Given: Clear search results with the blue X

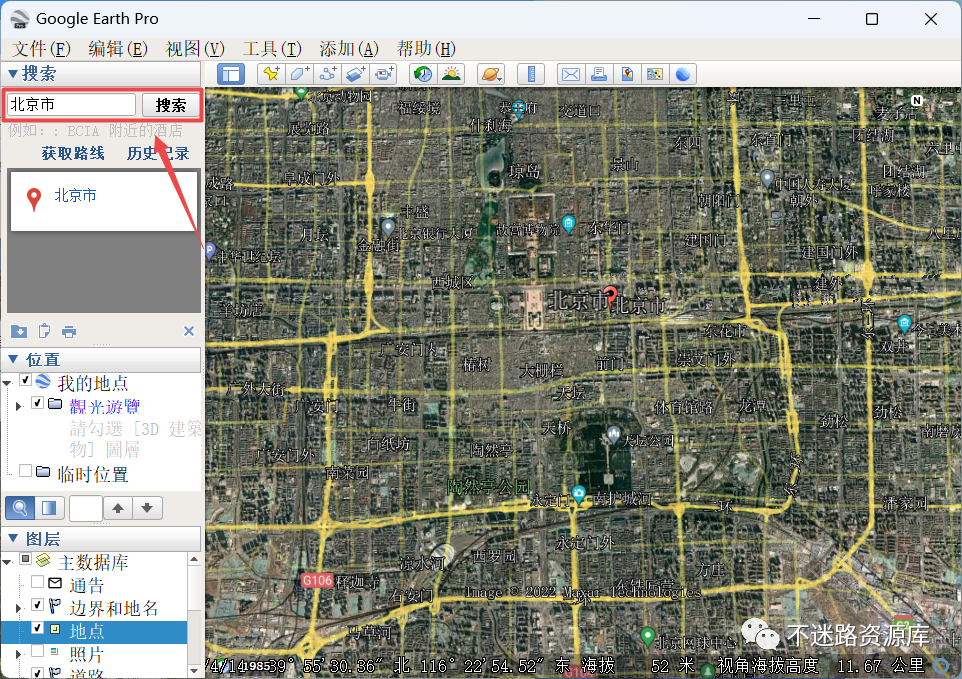Looking at the screenshot, I should point(189,331).
